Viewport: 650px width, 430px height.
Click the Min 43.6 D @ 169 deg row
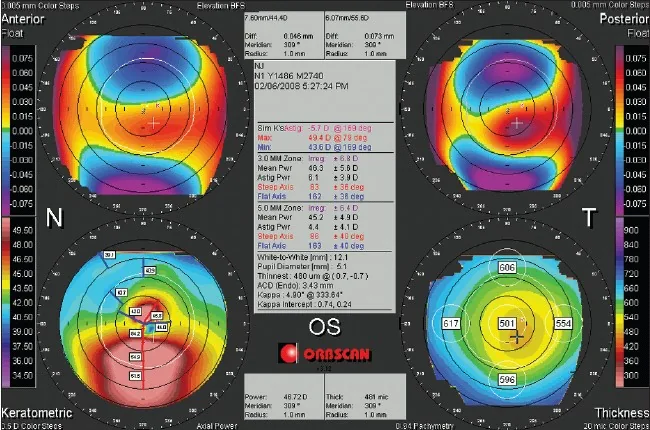tap(315, 147)
